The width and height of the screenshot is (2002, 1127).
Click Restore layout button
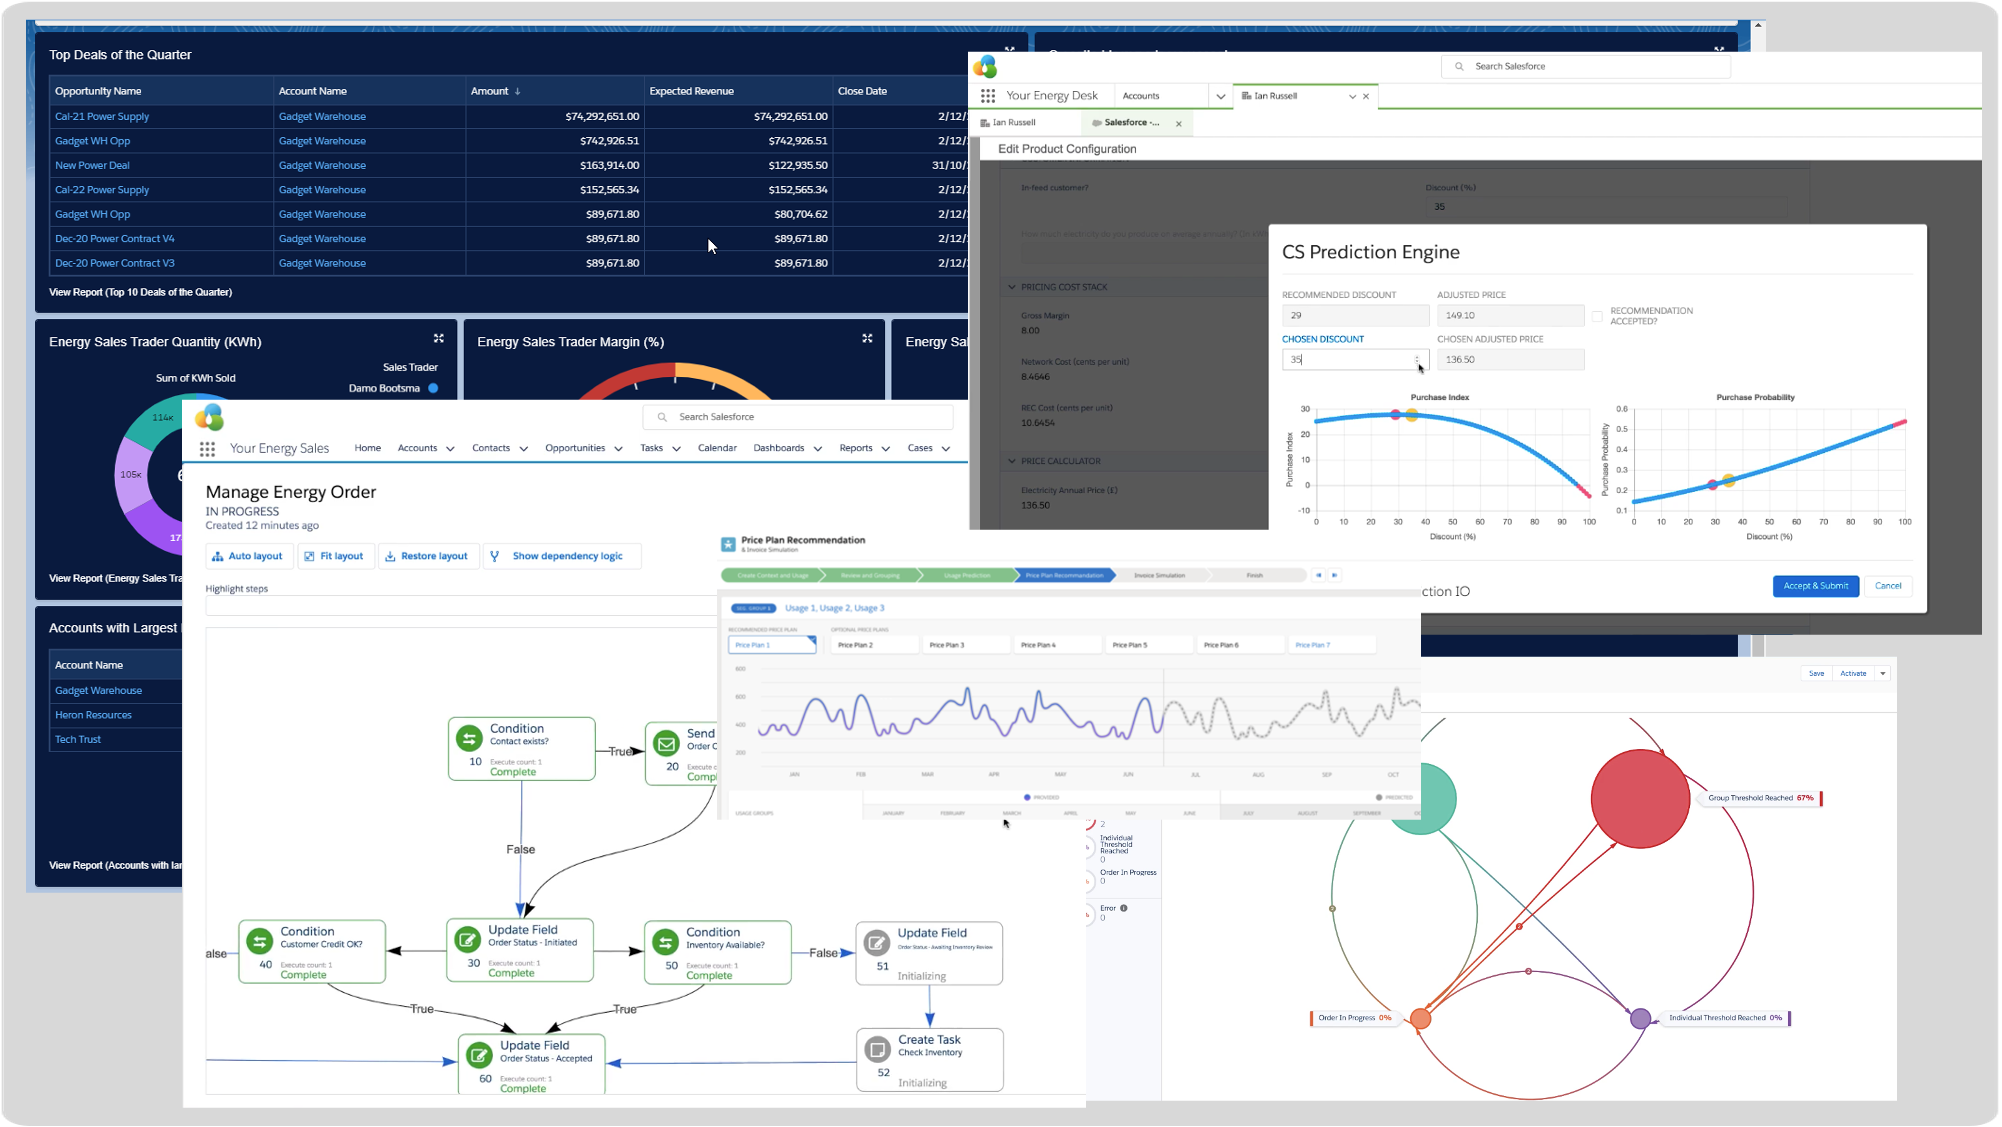[x=427, y=556]
